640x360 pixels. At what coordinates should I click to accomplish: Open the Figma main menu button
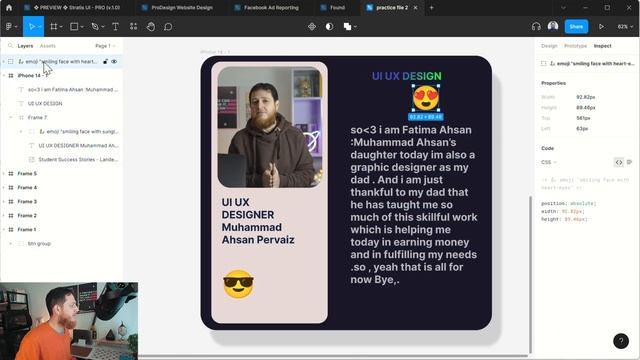point(11,27)
